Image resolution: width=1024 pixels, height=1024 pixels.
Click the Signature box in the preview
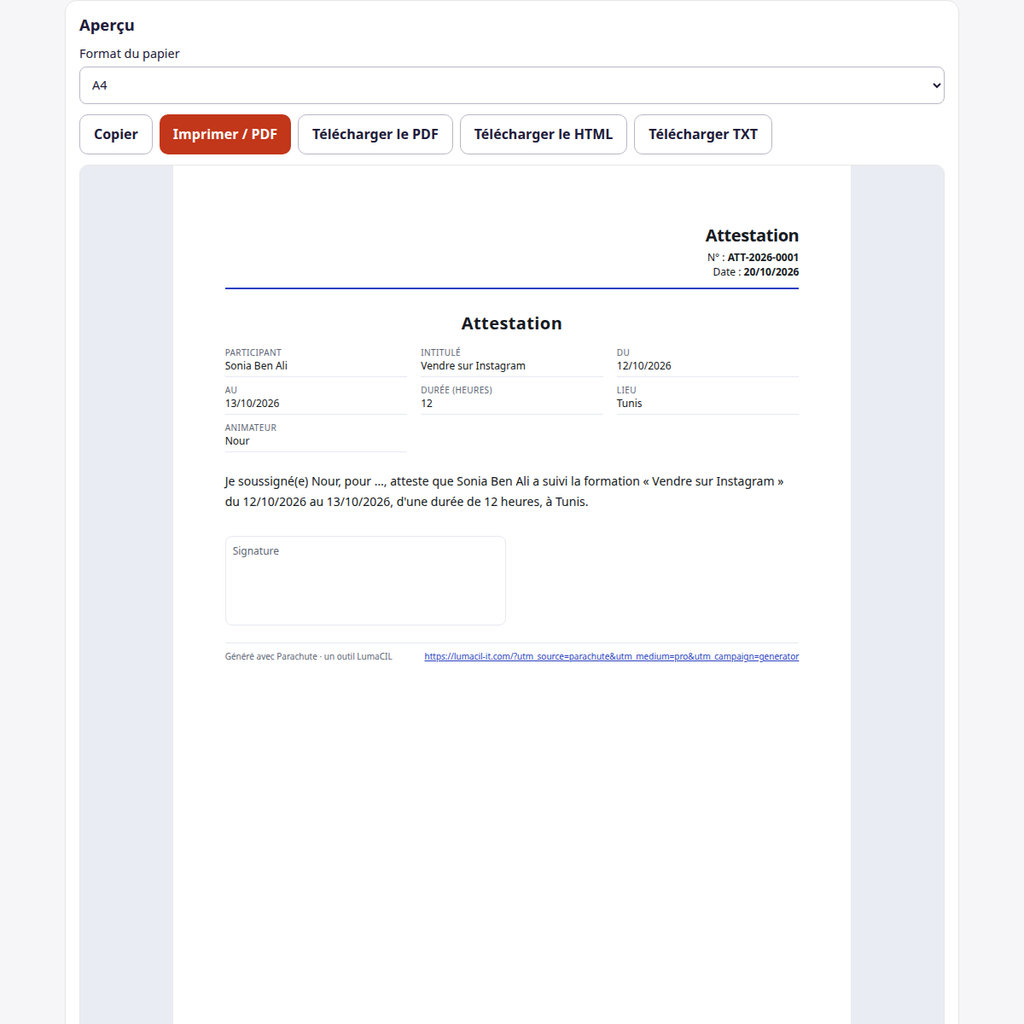click(365, 581)
